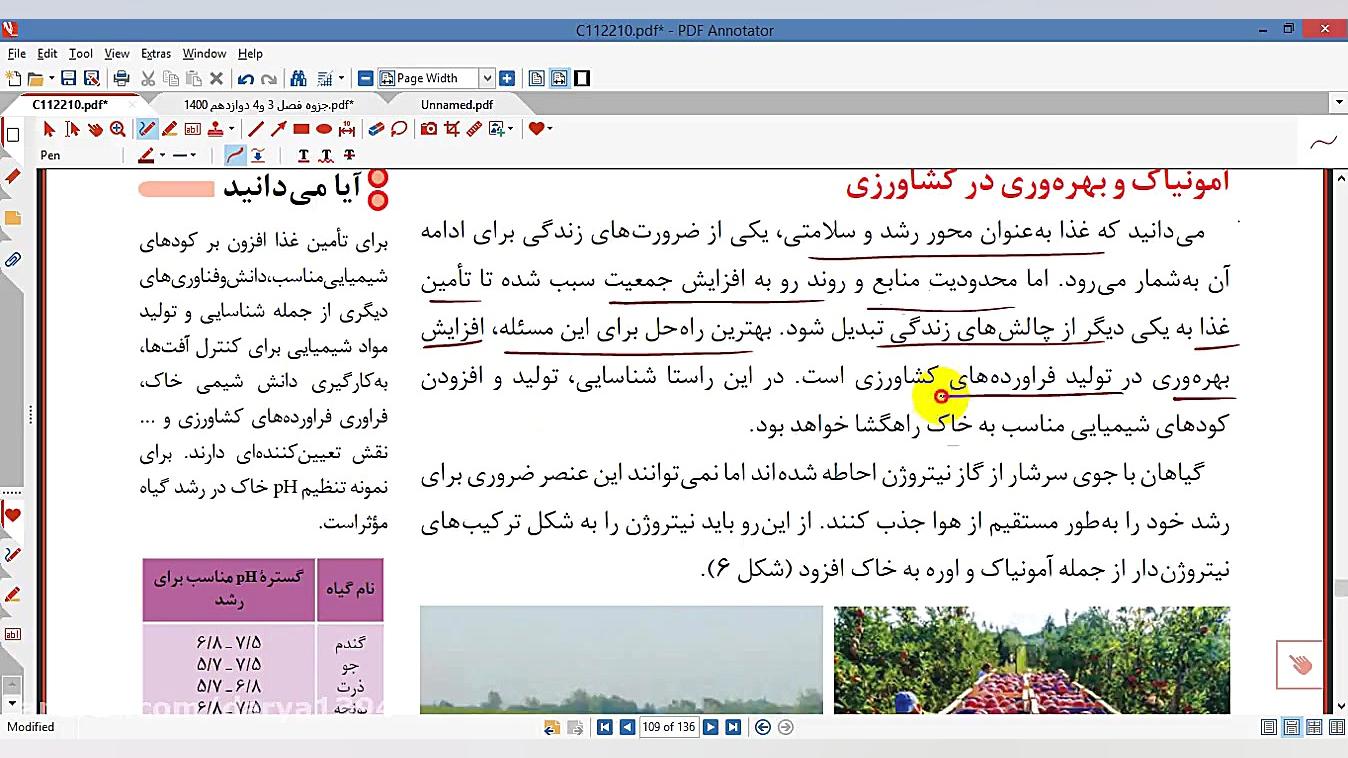This screenshot has height=758, width=1348.
Task: Open the Extras menu
Action: point(156,53)
